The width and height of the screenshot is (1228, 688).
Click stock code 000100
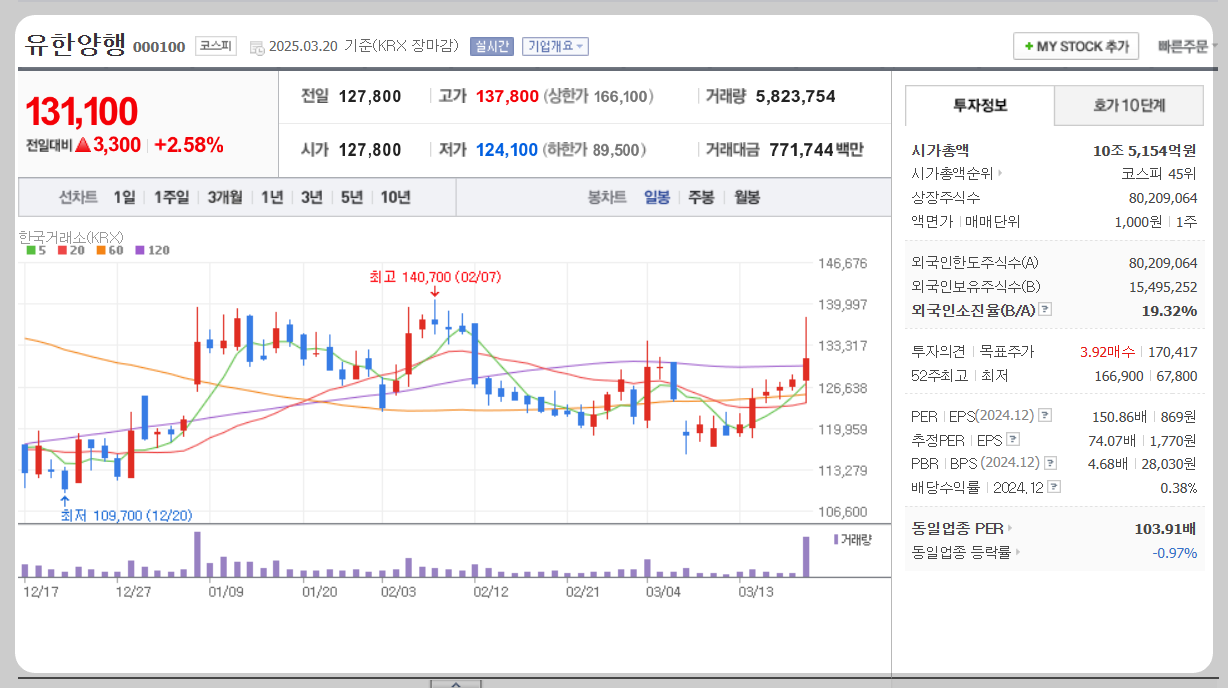point(159,47)
